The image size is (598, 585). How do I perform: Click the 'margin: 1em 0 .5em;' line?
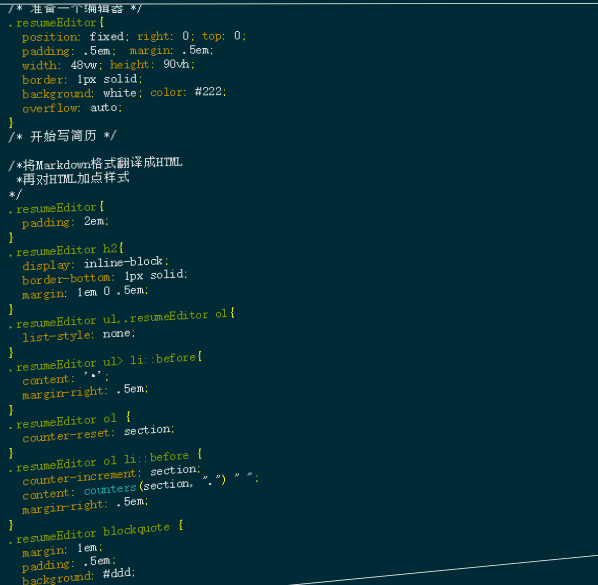(x=85, y=293)
